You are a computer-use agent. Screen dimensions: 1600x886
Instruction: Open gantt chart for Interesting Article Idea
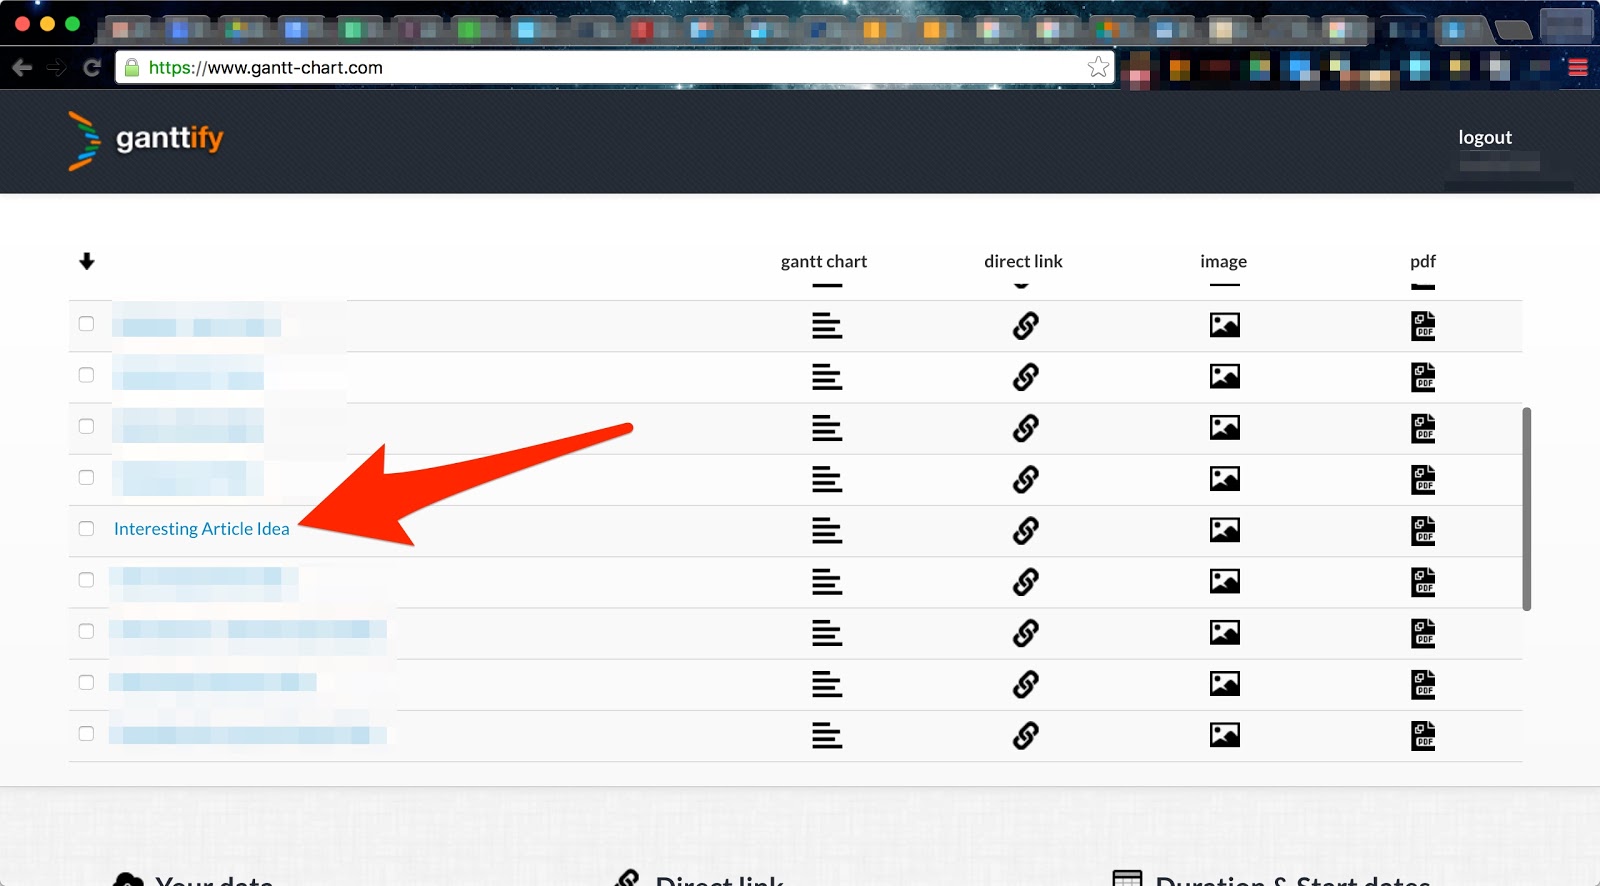(x=826, y=530)
